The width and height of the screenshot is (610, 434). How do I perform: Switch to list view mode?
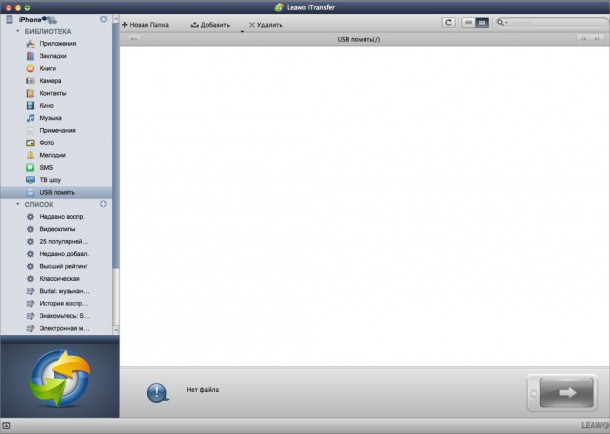tap(468, 23)
